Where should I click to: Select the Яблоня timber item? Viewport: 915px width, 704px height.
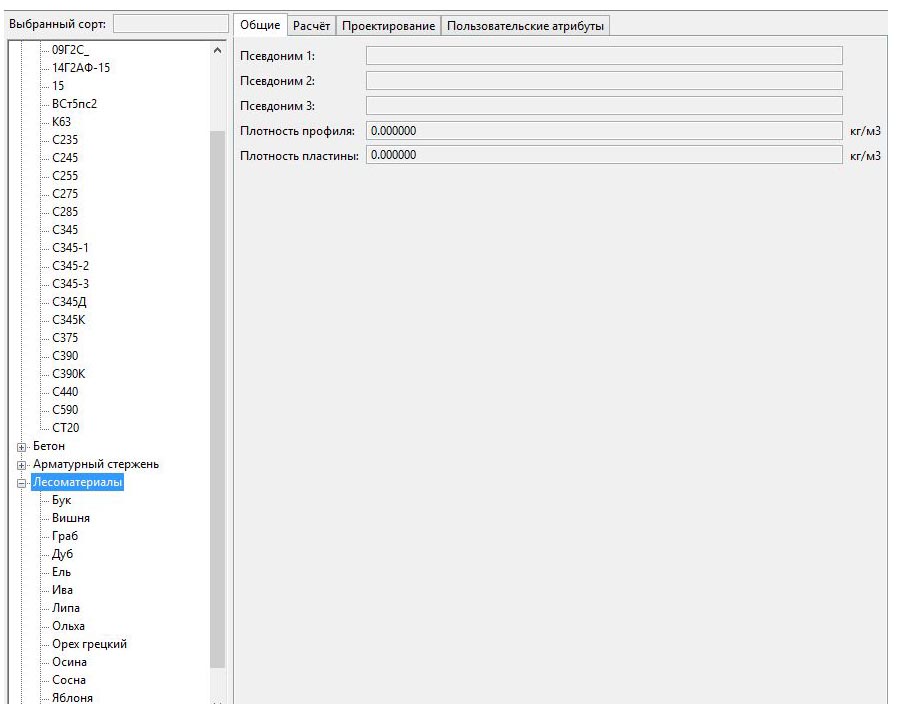point(72,698)
